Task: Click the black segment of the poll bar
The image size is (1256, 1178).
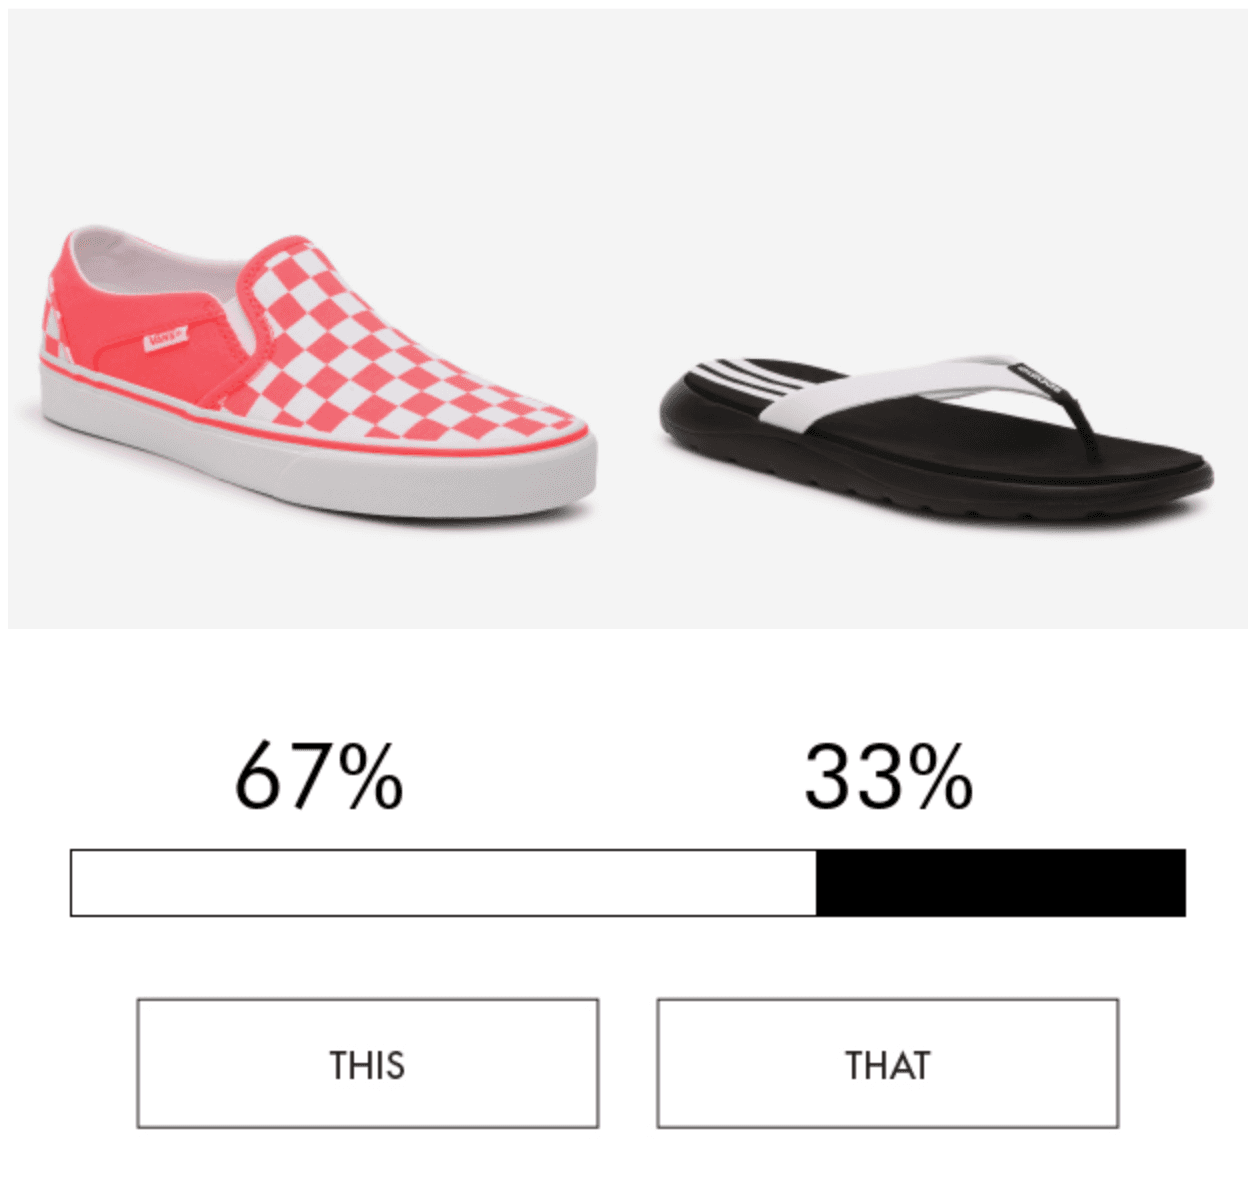Action: 1000,883
